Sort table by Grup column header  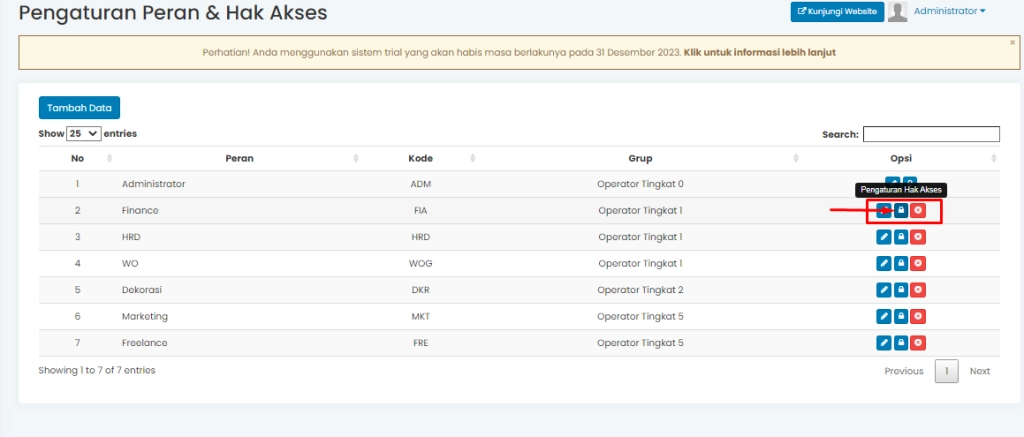640,158
